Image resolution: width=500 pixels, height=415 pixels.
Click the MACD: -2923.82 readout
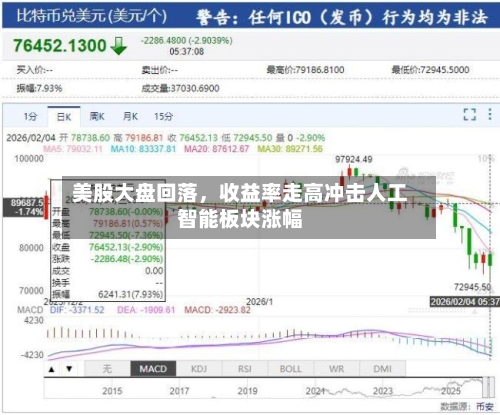click(x=217, y=310)
